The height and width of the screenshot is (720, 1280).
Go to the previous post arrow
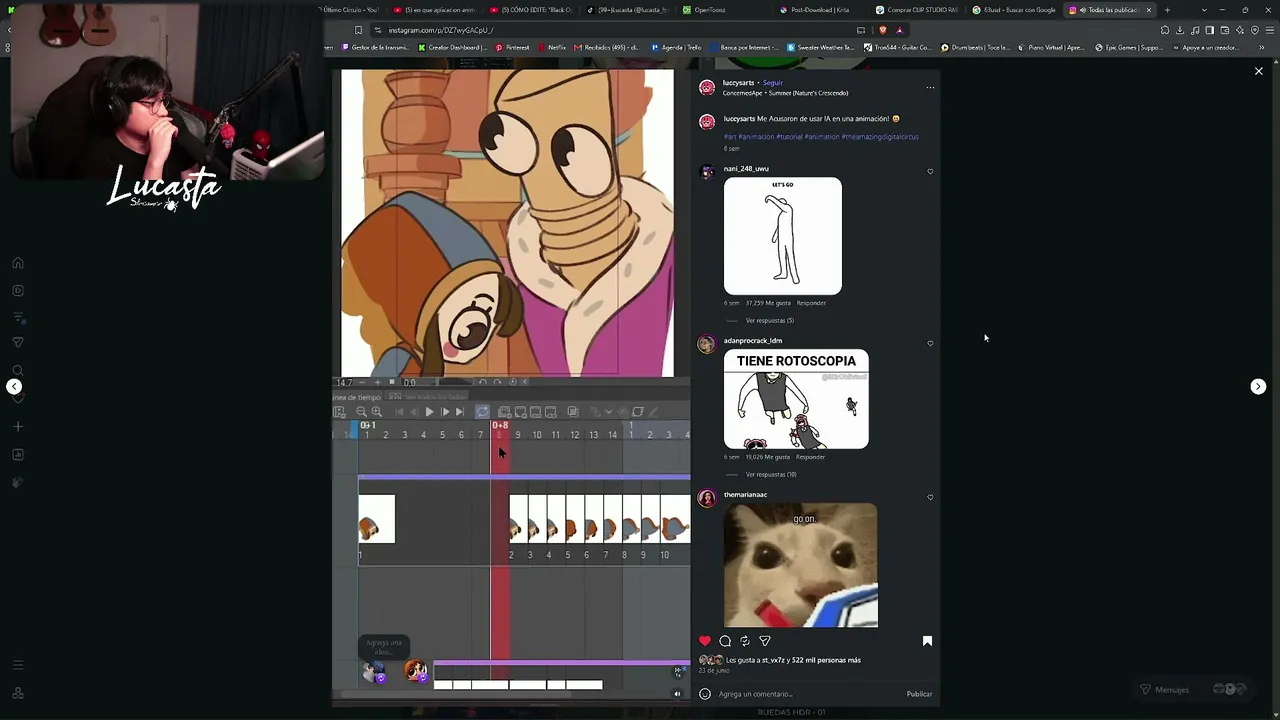click(x=14, y=386)
